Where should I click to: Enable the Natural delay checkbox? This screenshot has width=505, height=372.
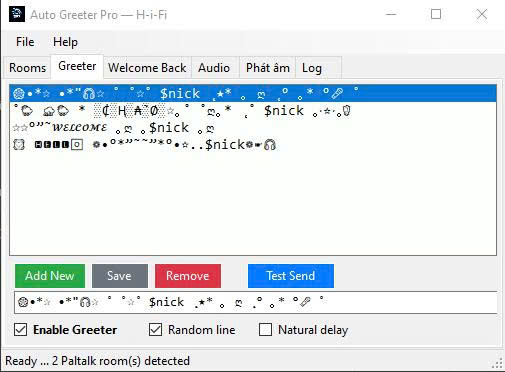tap(265, 330)
